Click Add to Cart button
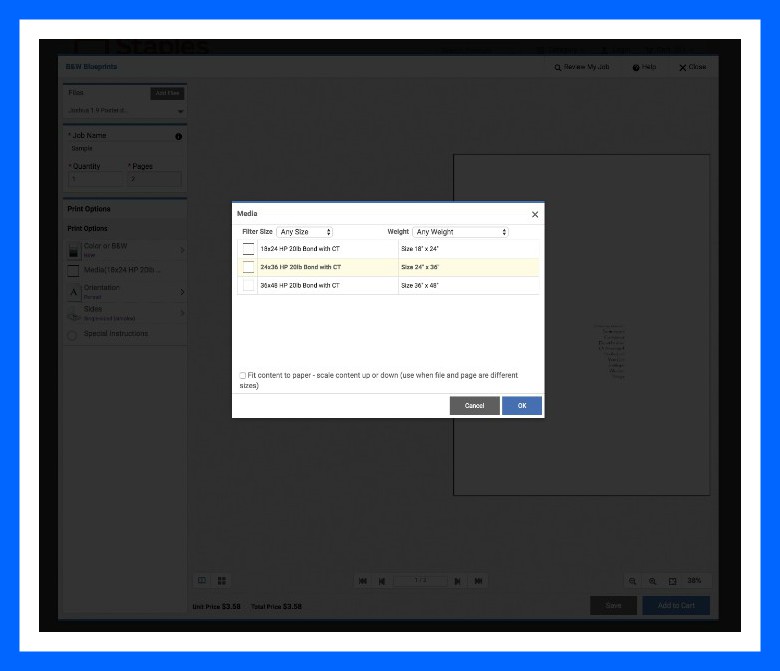The height and width of the screenshot is (671, 780). pyautogui.click(x=676, y=605)
